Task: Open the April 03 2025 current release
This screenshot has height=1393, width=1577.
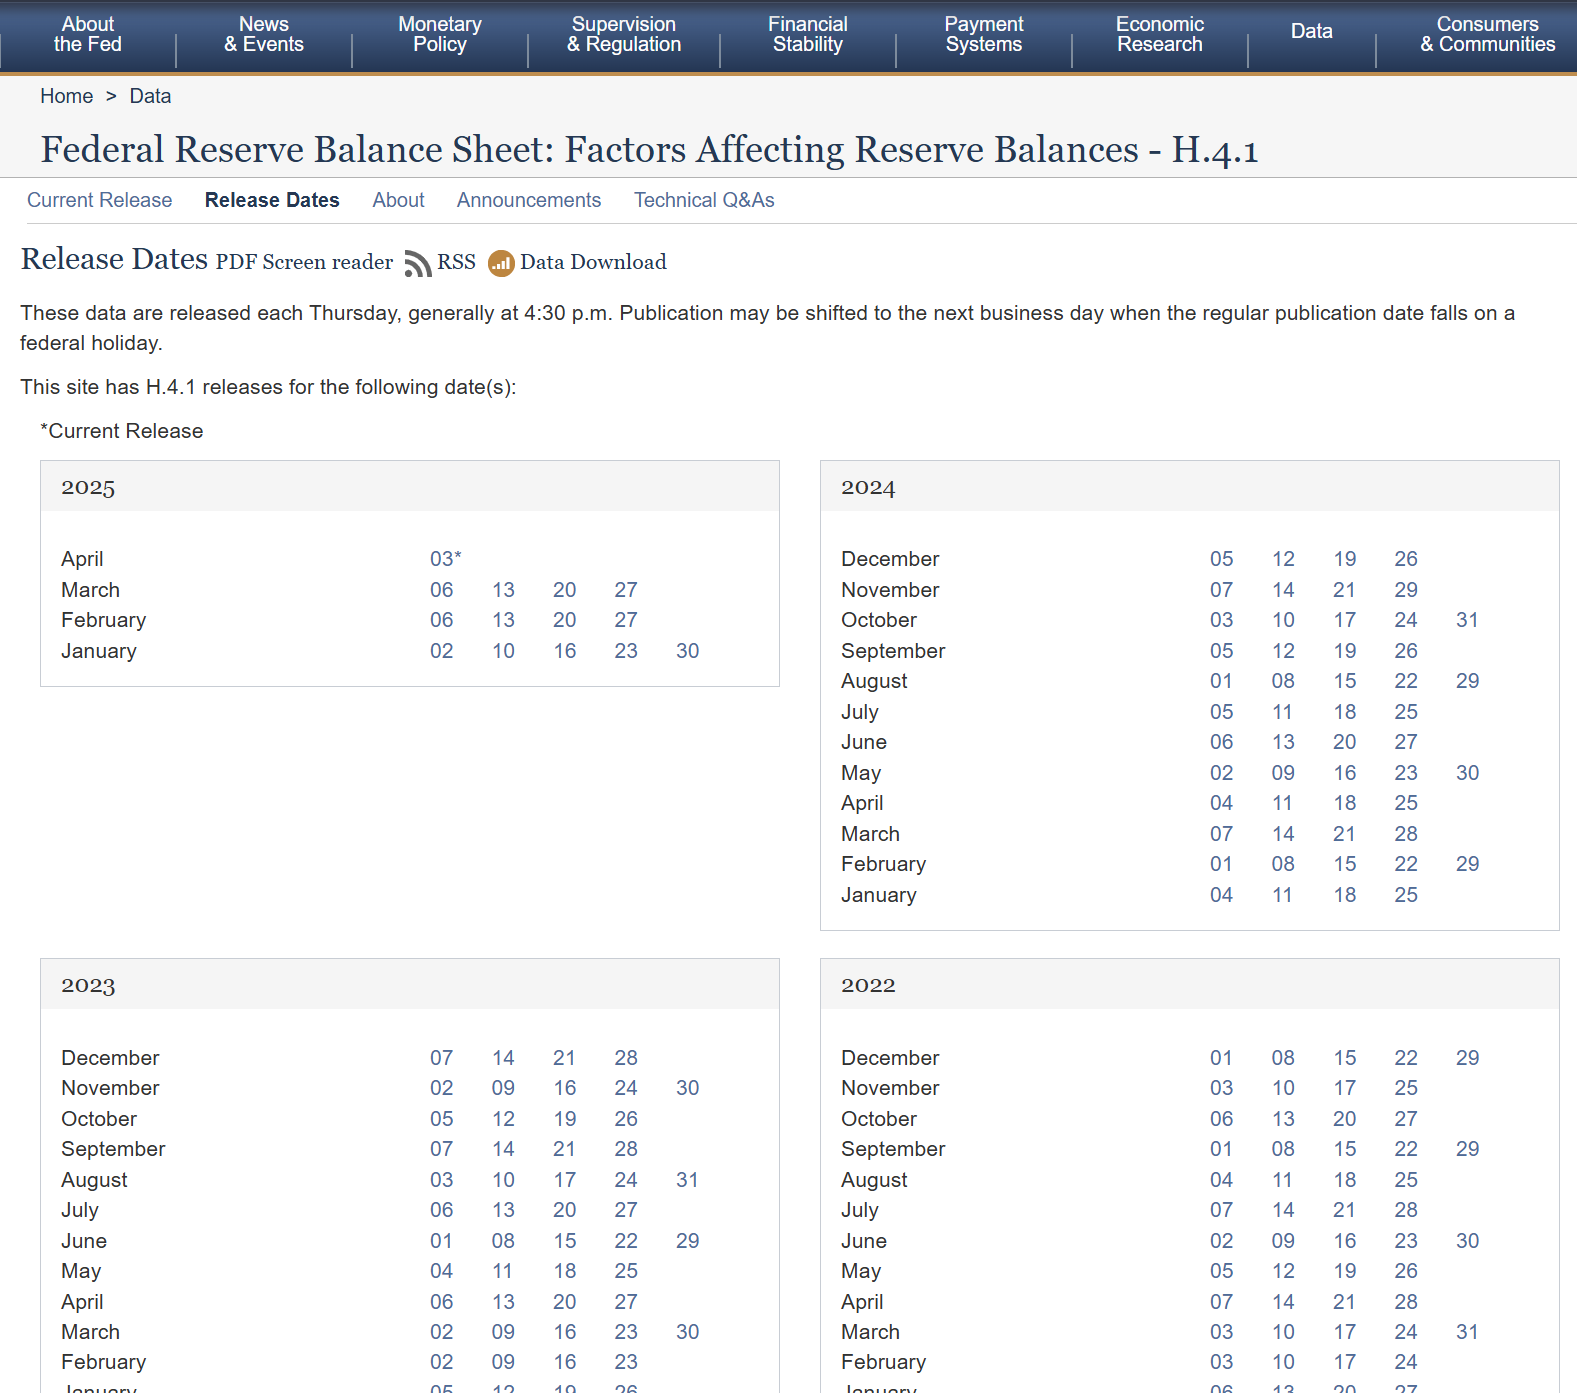Action: [x=446, y=559]
